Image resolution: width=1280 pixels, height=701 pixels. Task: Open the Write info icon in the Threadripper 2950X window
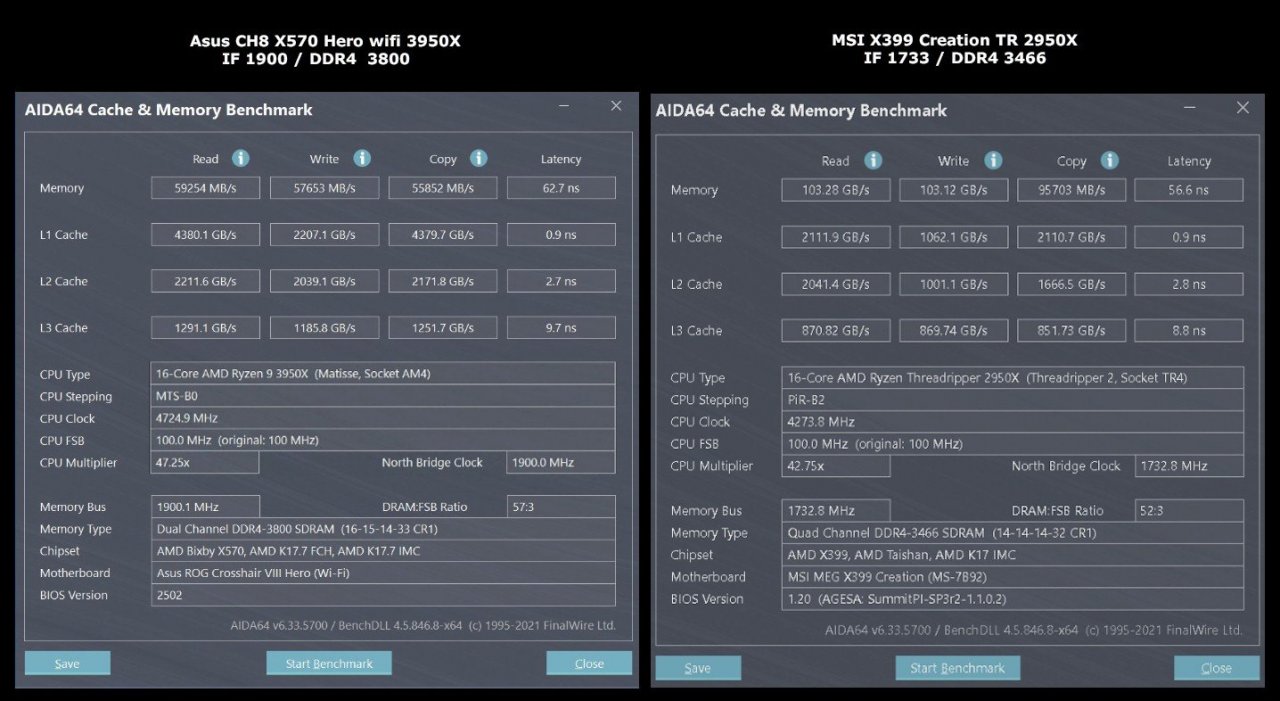pyautogui.click(x=993, y=161)
